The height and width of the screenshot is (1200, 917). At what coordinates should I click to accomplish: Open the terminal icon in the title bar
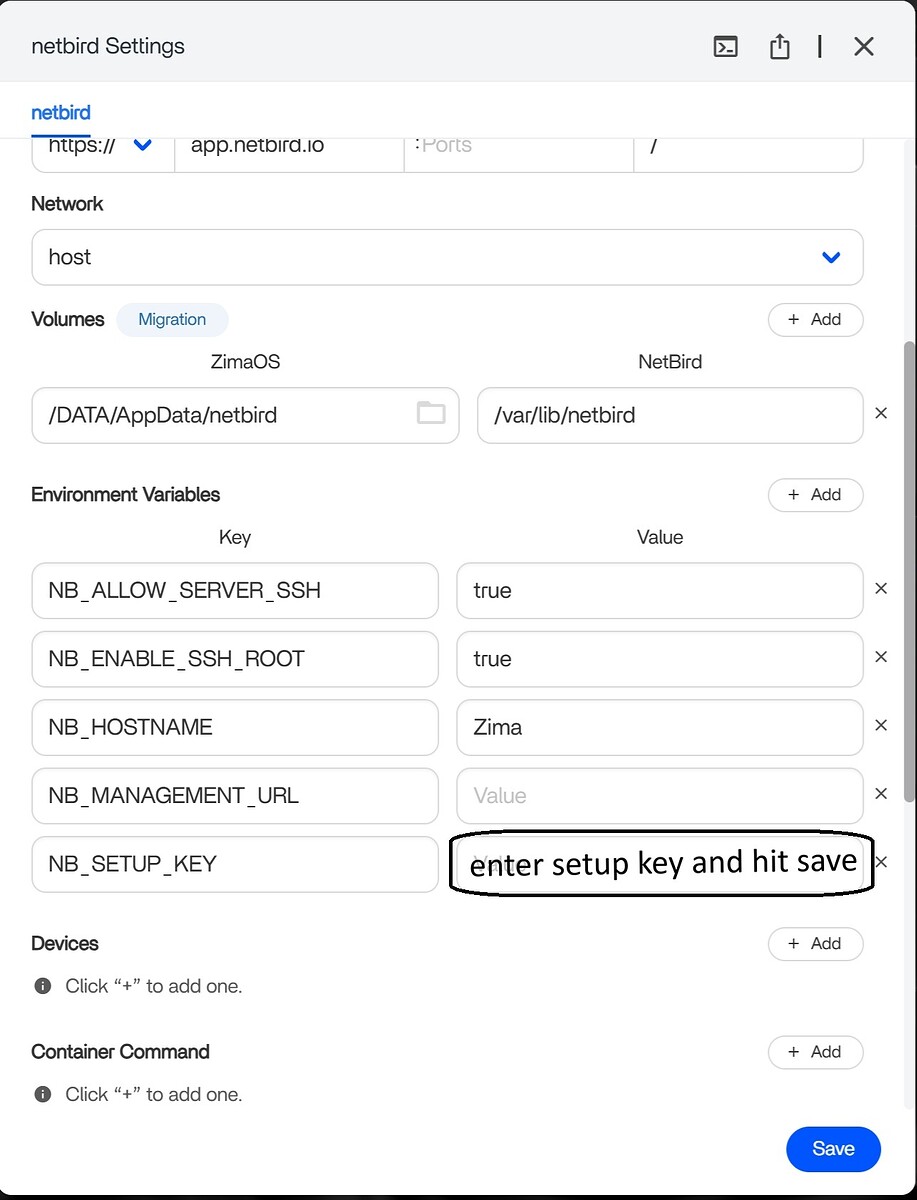coord(725,46)
